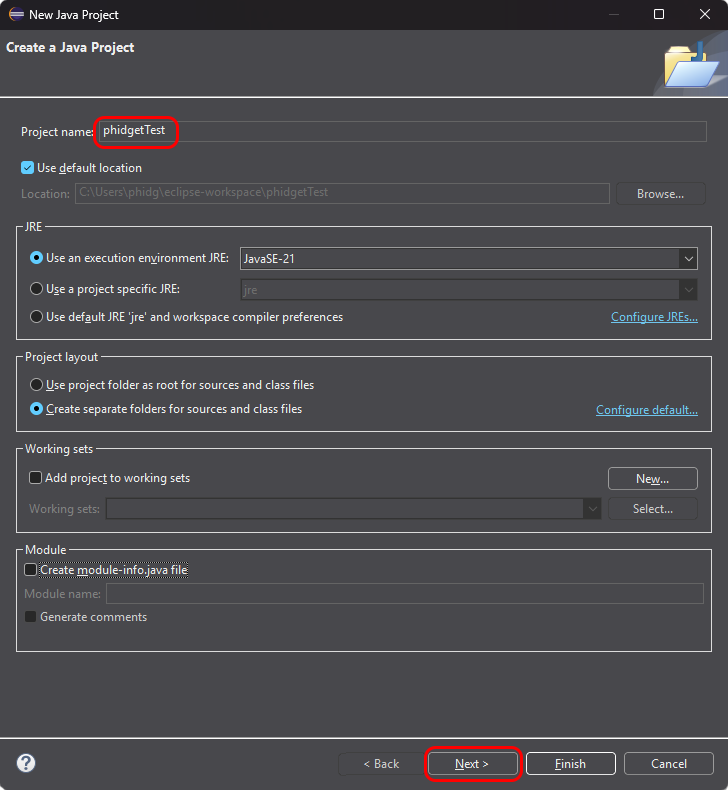Close the New Java Project dialog
Screen dimensions: 728x790
[x=704, y=14]
